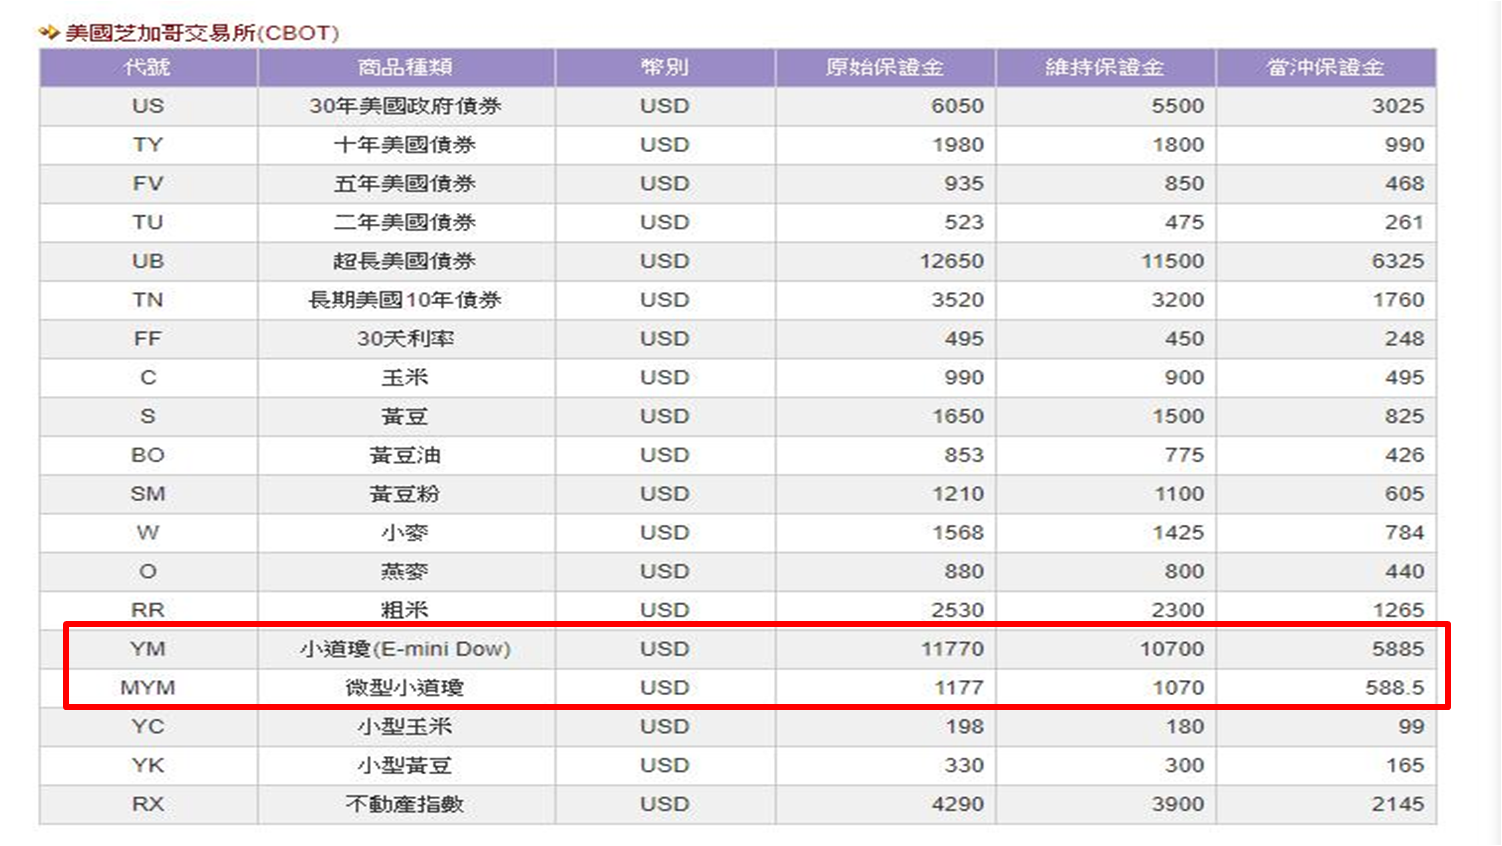Select the 微型小道瓊 product cell
This screenshot has height=846, width=1502.
click(x=405, y=688)
